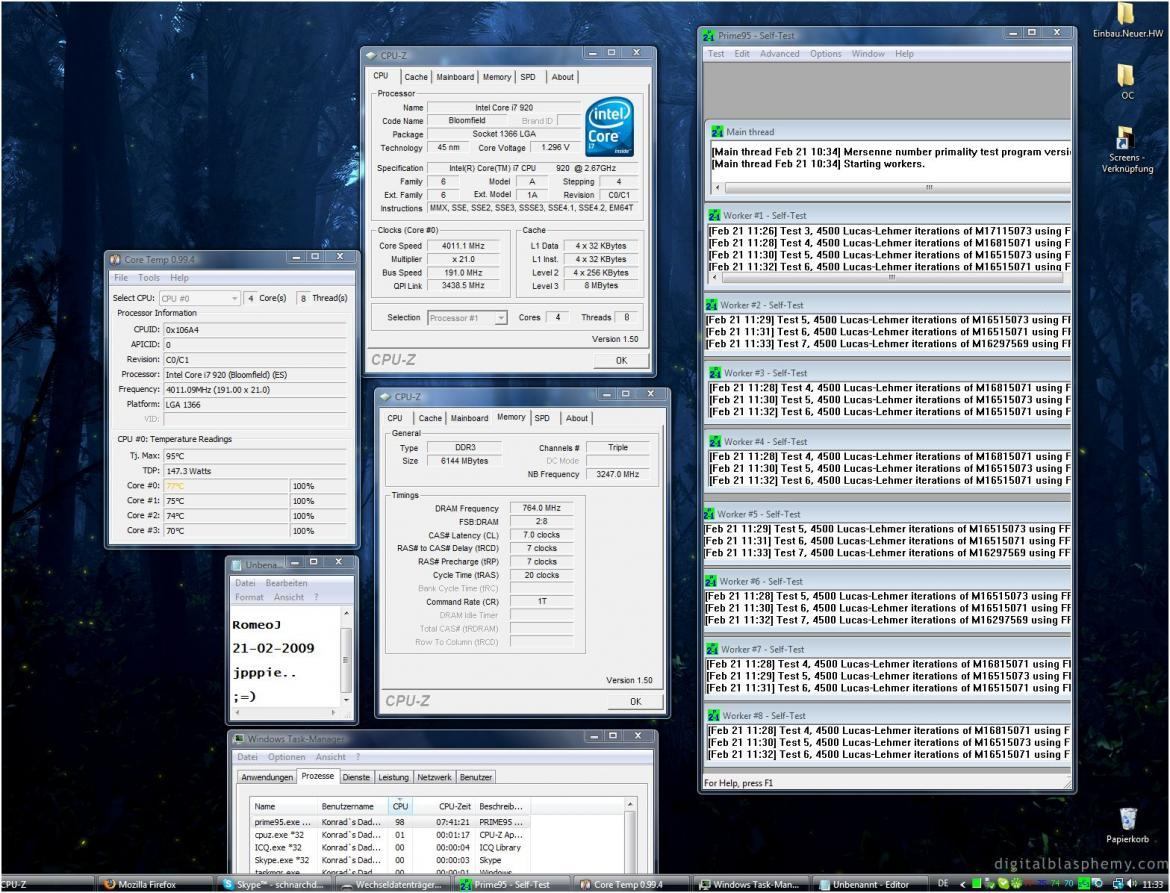
Task: Switch to Cache tab in the CPU-Z window showing Processor details
Action: click(416, 77)
